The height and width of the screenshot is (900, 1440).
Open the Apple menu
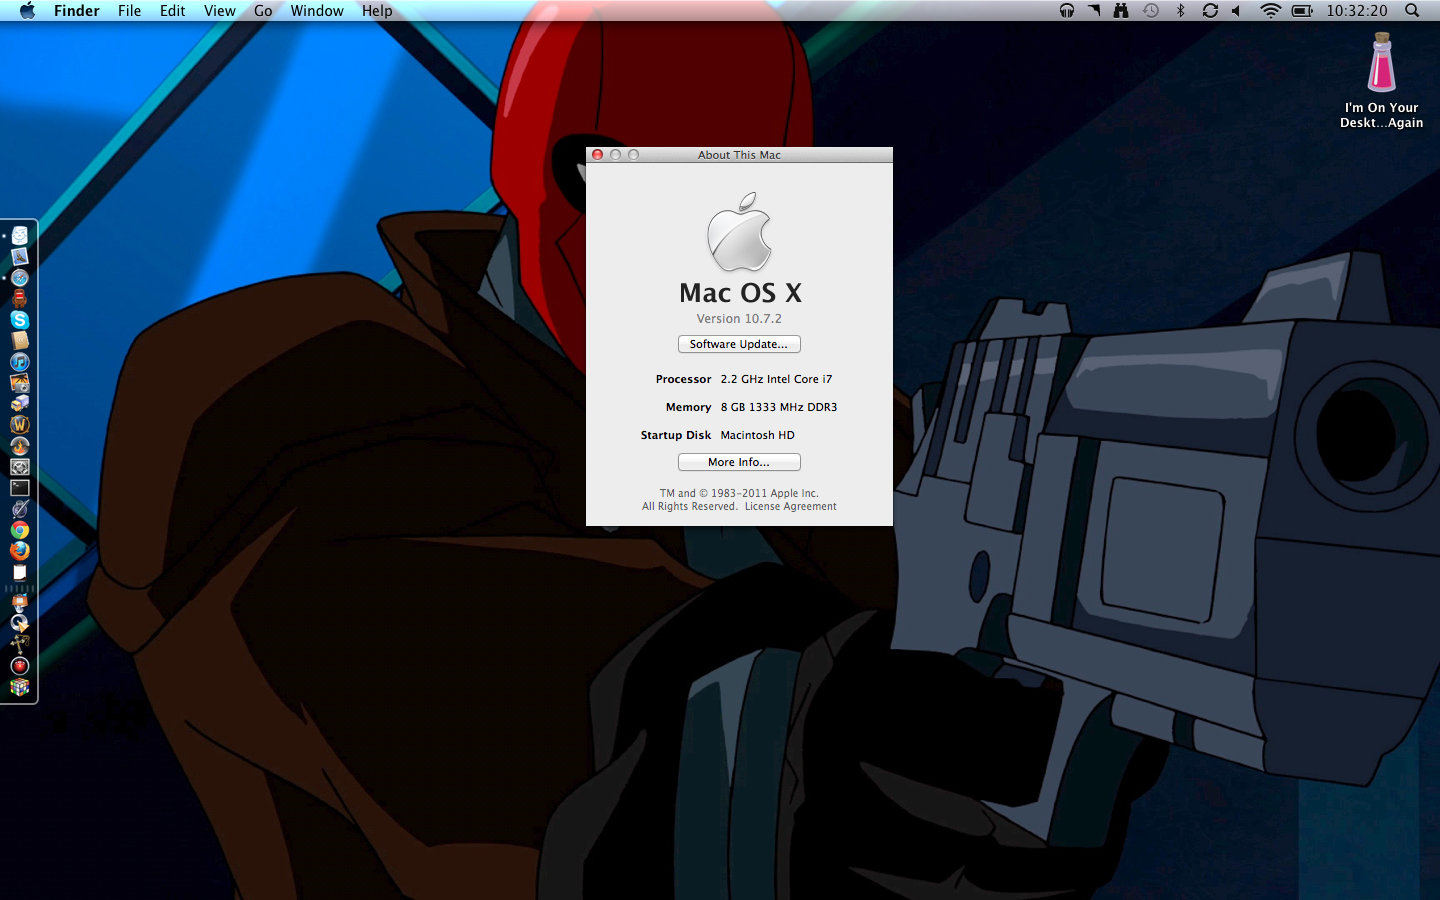pos(27,11)
